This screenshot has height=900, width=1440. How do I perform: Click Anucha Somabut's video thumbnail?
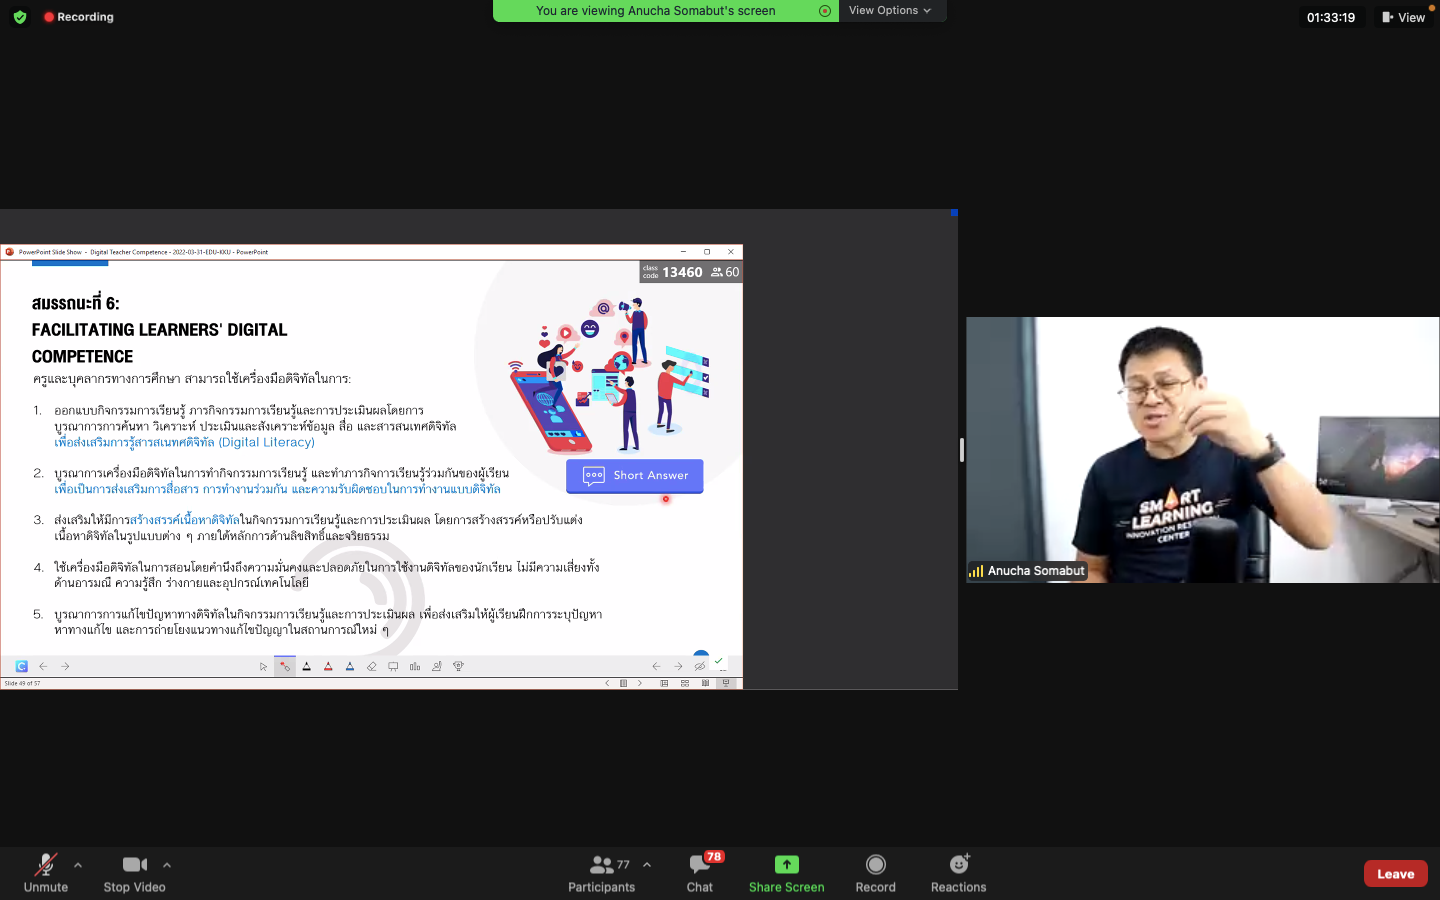point(1202,450)
